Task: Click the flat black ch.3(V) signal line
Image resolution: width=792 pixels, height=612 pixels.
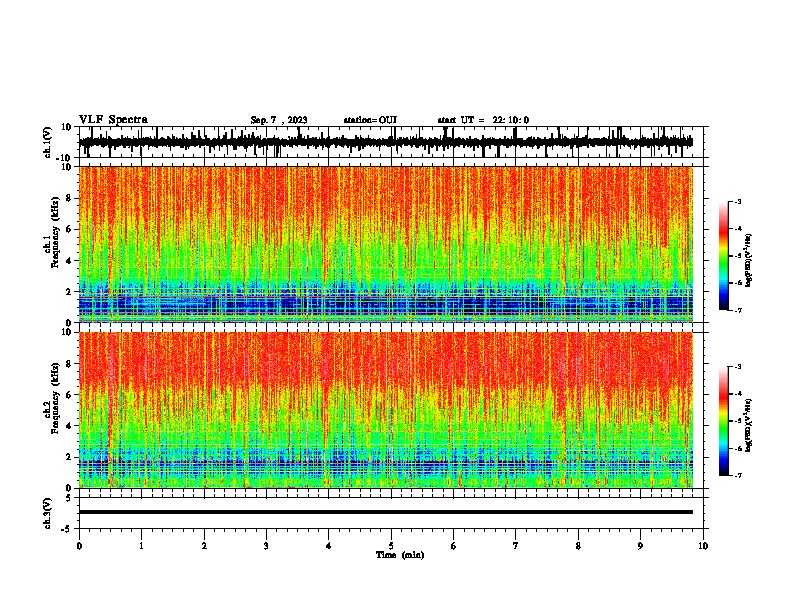Action: (x=385, y=512)
